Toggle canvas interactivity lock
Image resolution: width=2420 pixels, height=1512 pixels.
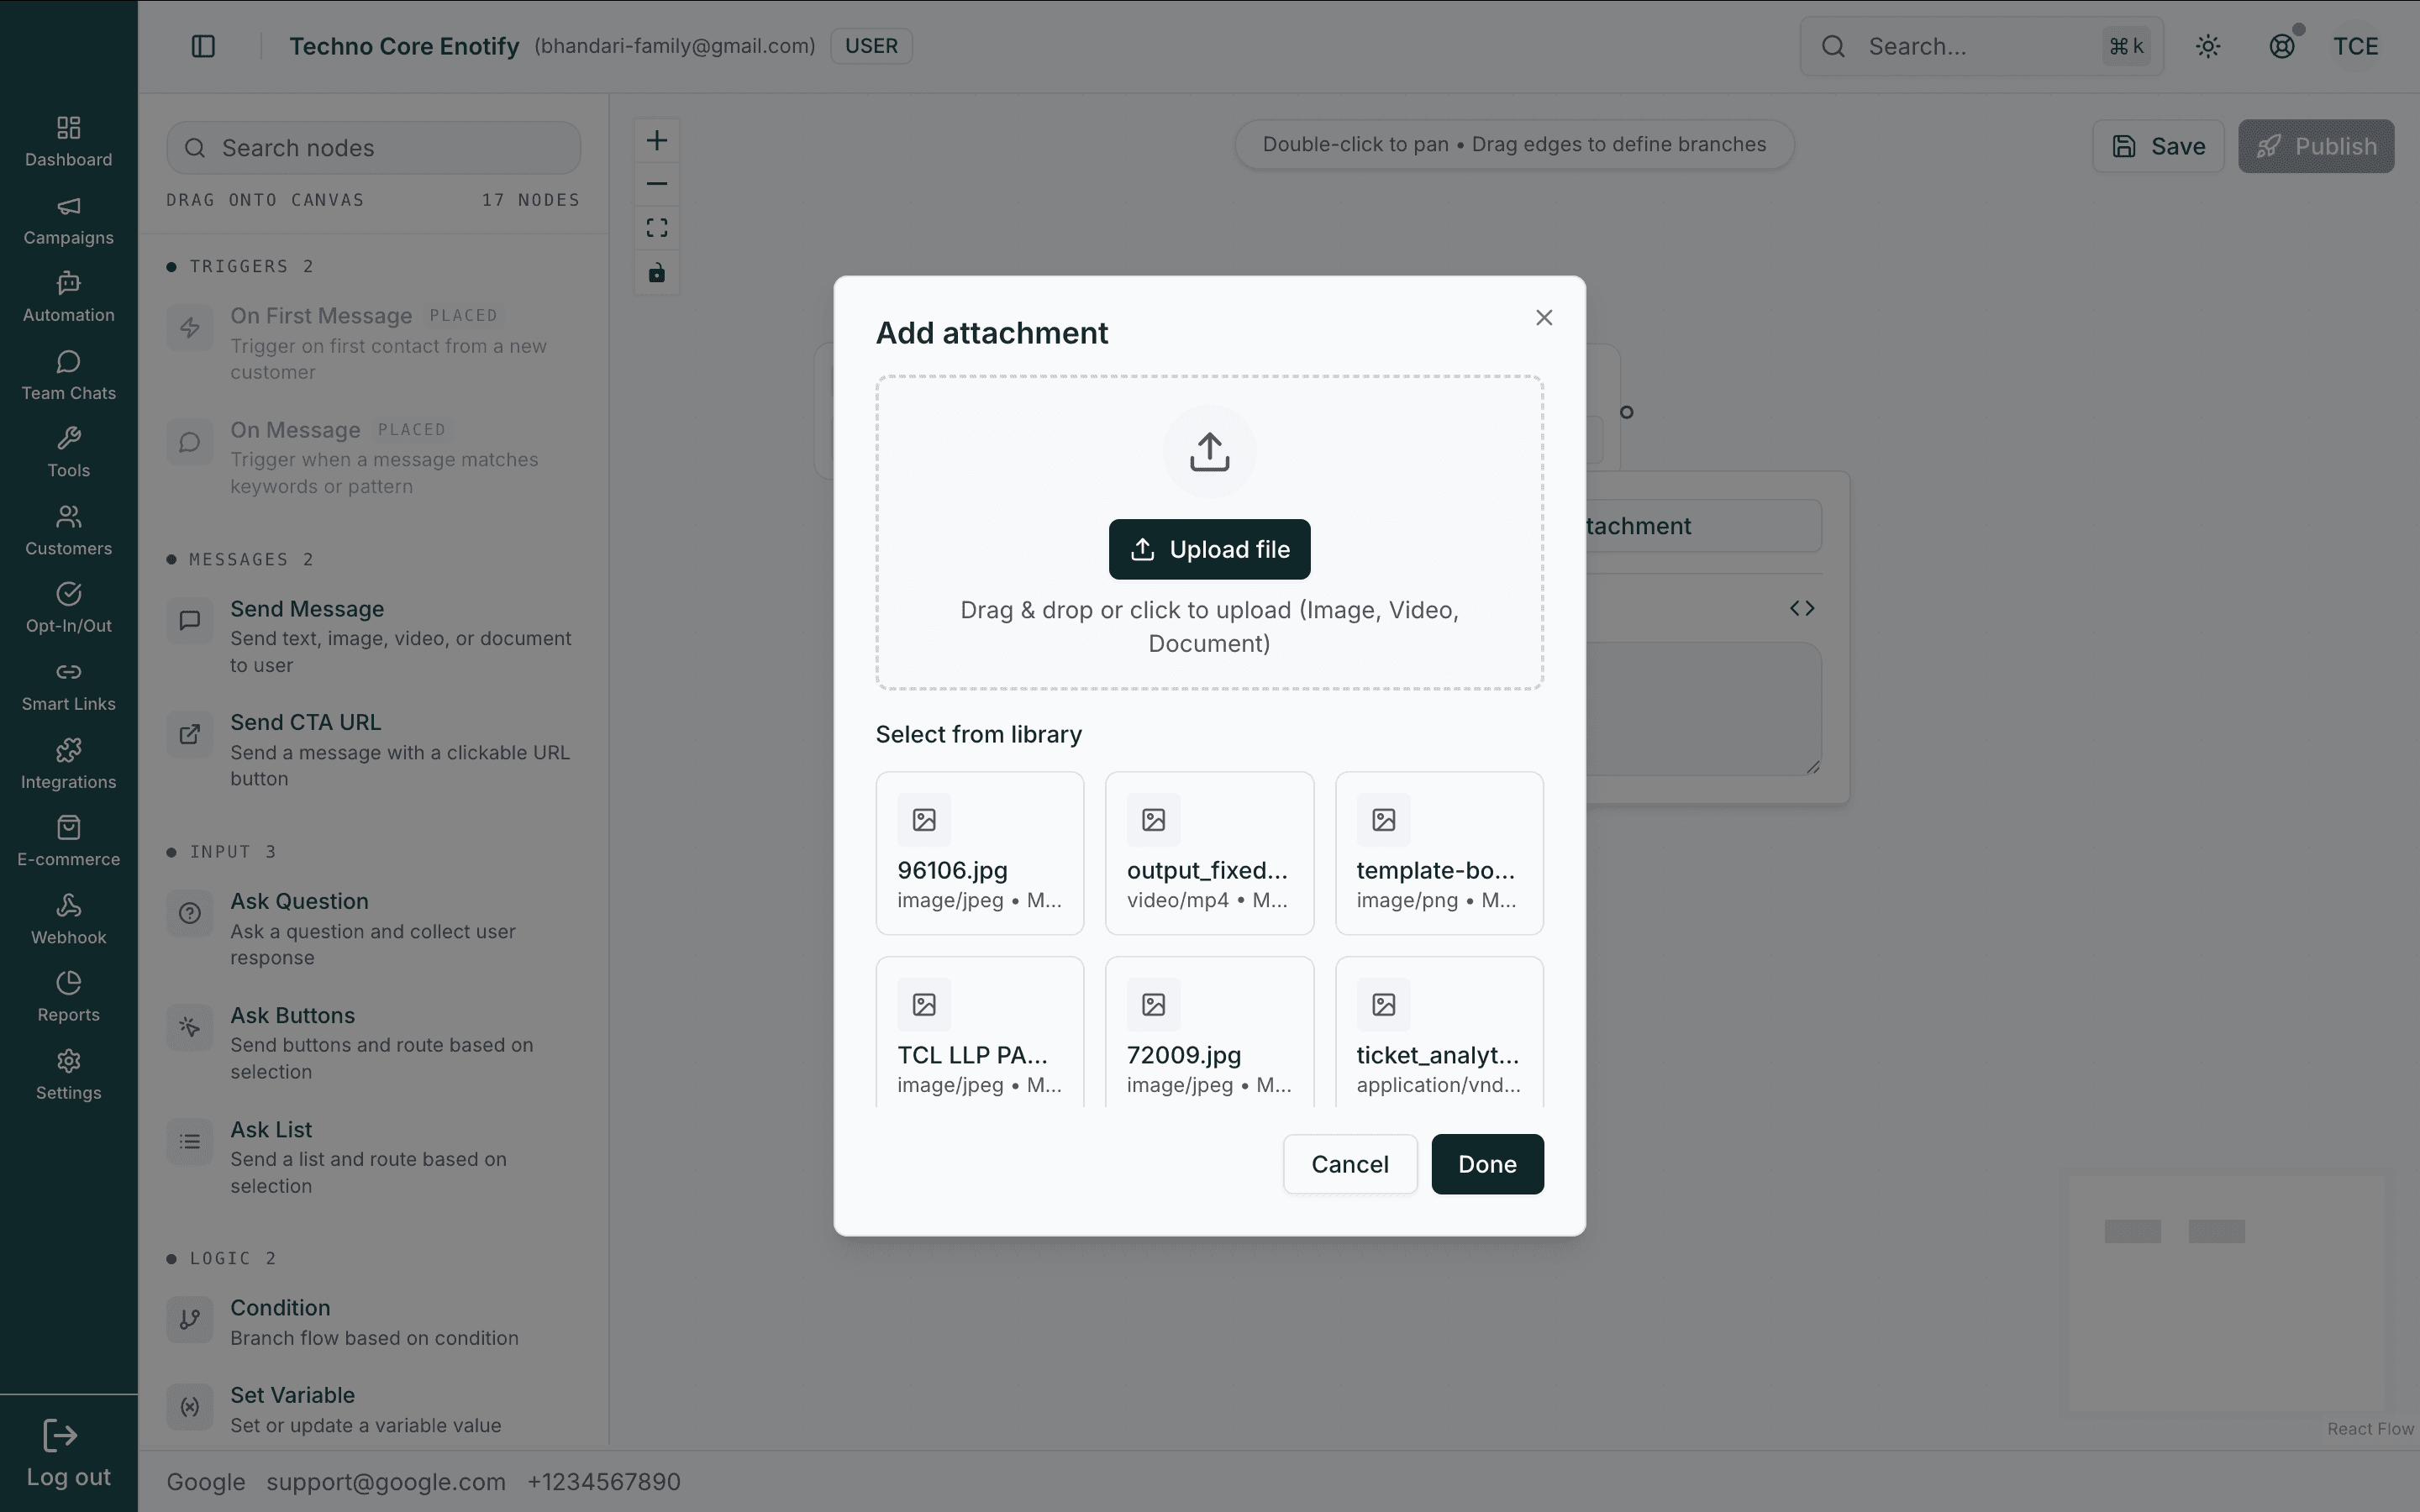(x=657, y=272)
